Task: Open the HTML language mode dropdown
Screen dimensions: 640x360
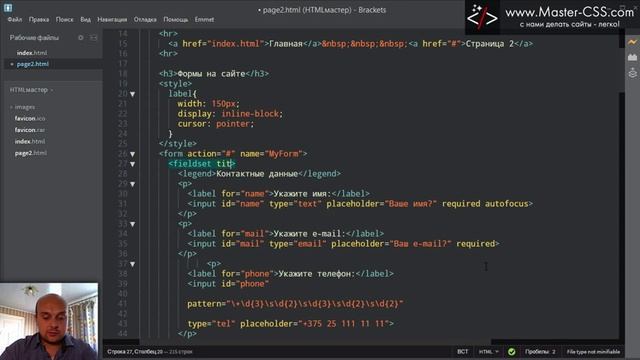Action: (x=489, y=351)
